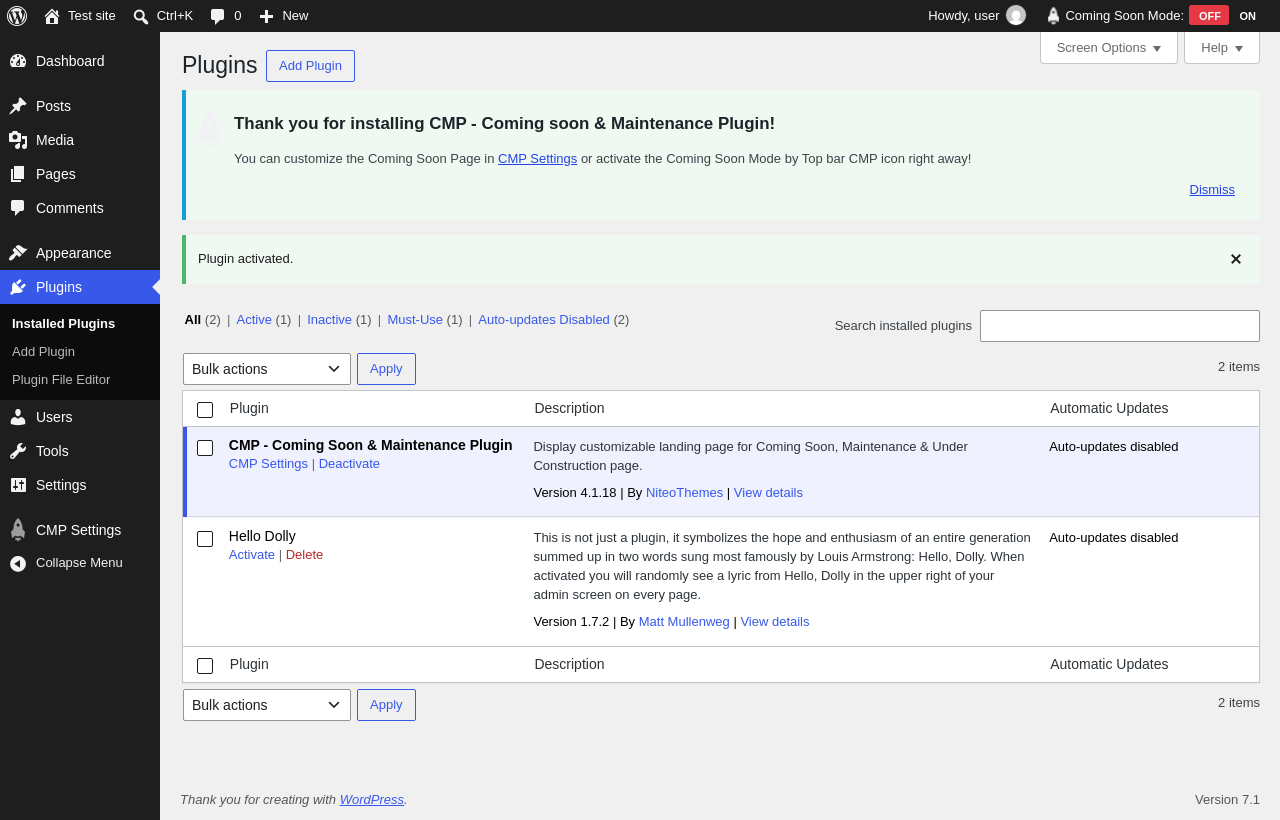Open Matt Mullenweg author link
The height and width of the screenshot is (820, 1280).
tap(684, 622)
